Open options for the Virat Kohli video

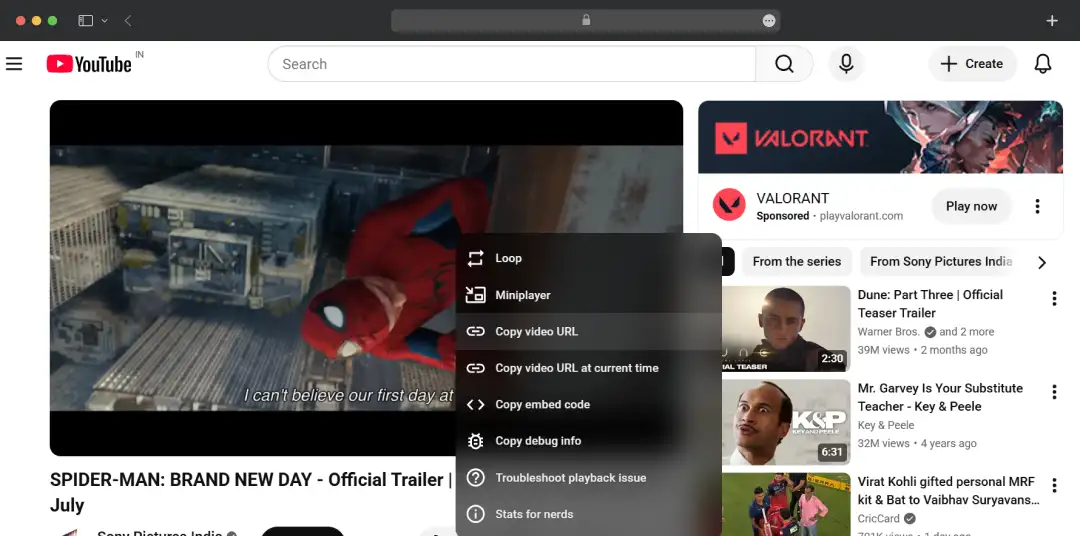(1053, 486)
